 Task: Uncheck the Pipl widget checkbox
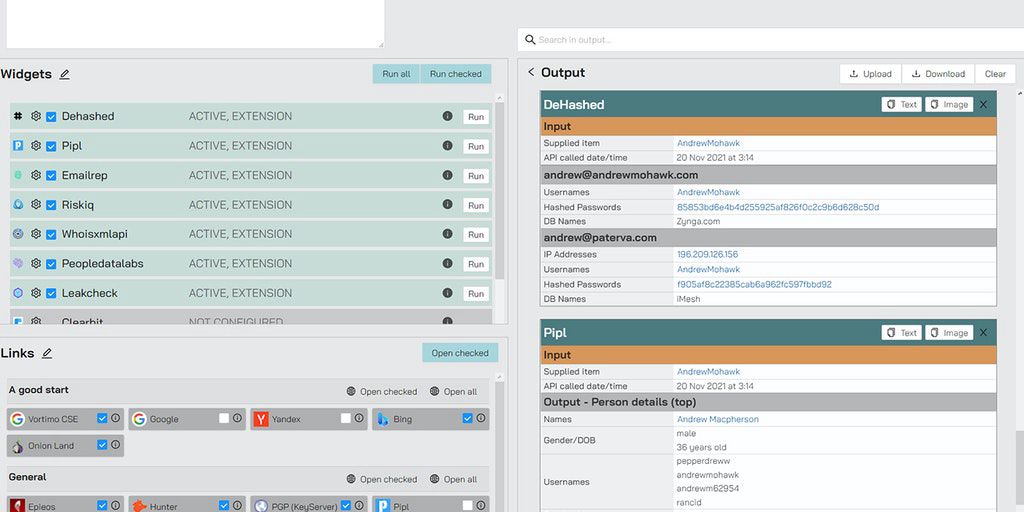pyautogui.click(x=51, y=146)
